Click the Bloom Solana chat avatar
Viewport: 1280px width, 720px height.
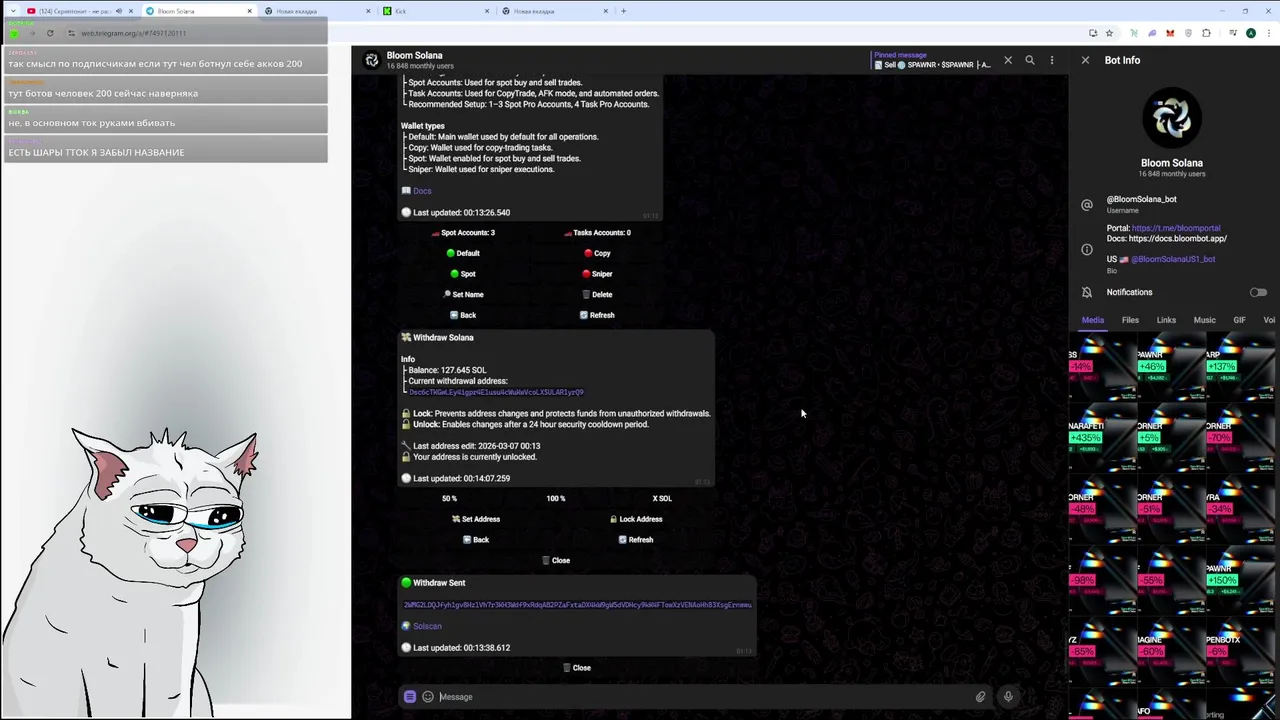click(372, 60)
